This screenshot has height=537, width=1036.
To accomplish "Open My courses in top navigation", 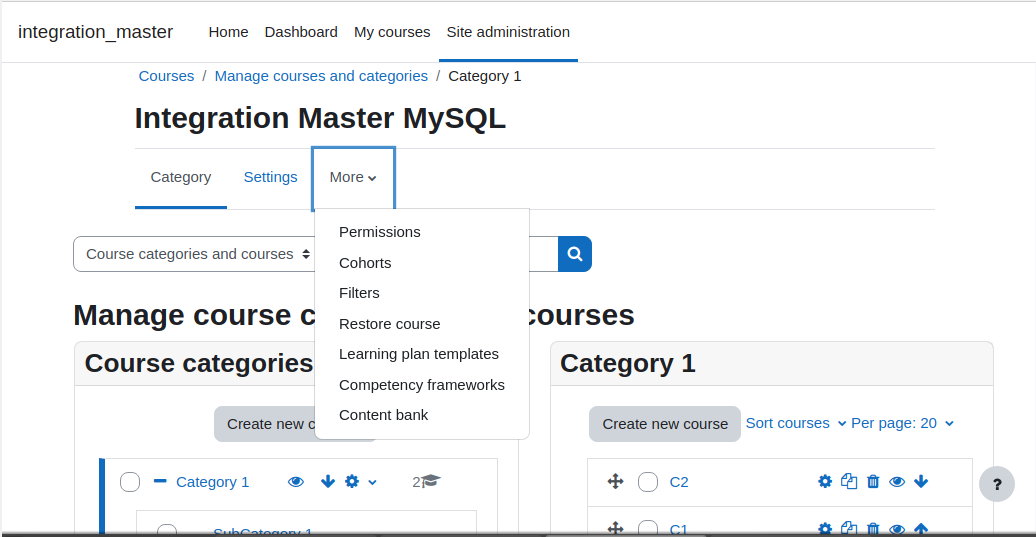I will click(x=392, y=32).
